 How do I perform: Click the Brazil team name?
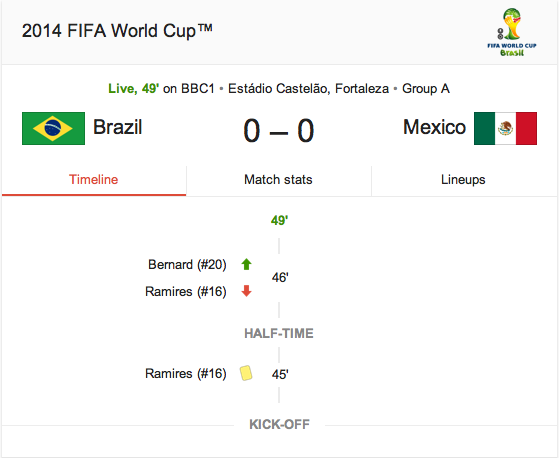(x=118, y=127)
